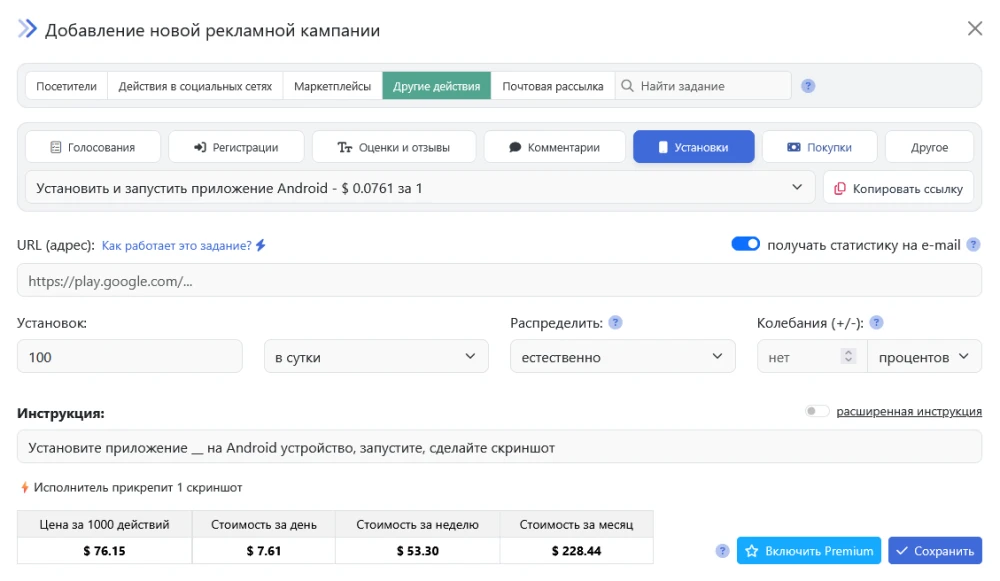The image size is (1000, 581).
Task: Click the Включить Premium button
Action: coord(808,551)
